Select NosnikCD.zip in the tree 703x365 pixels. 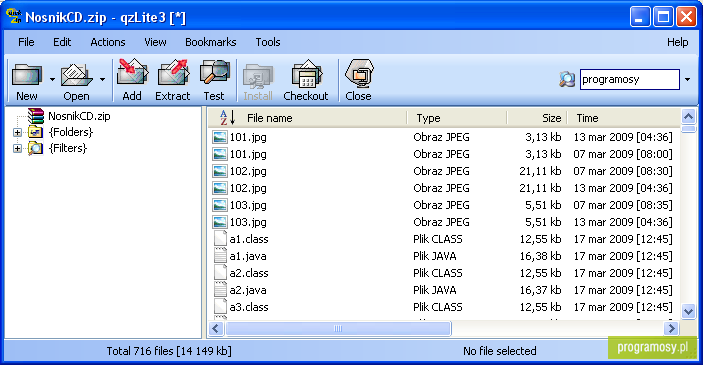coord(79,116)
